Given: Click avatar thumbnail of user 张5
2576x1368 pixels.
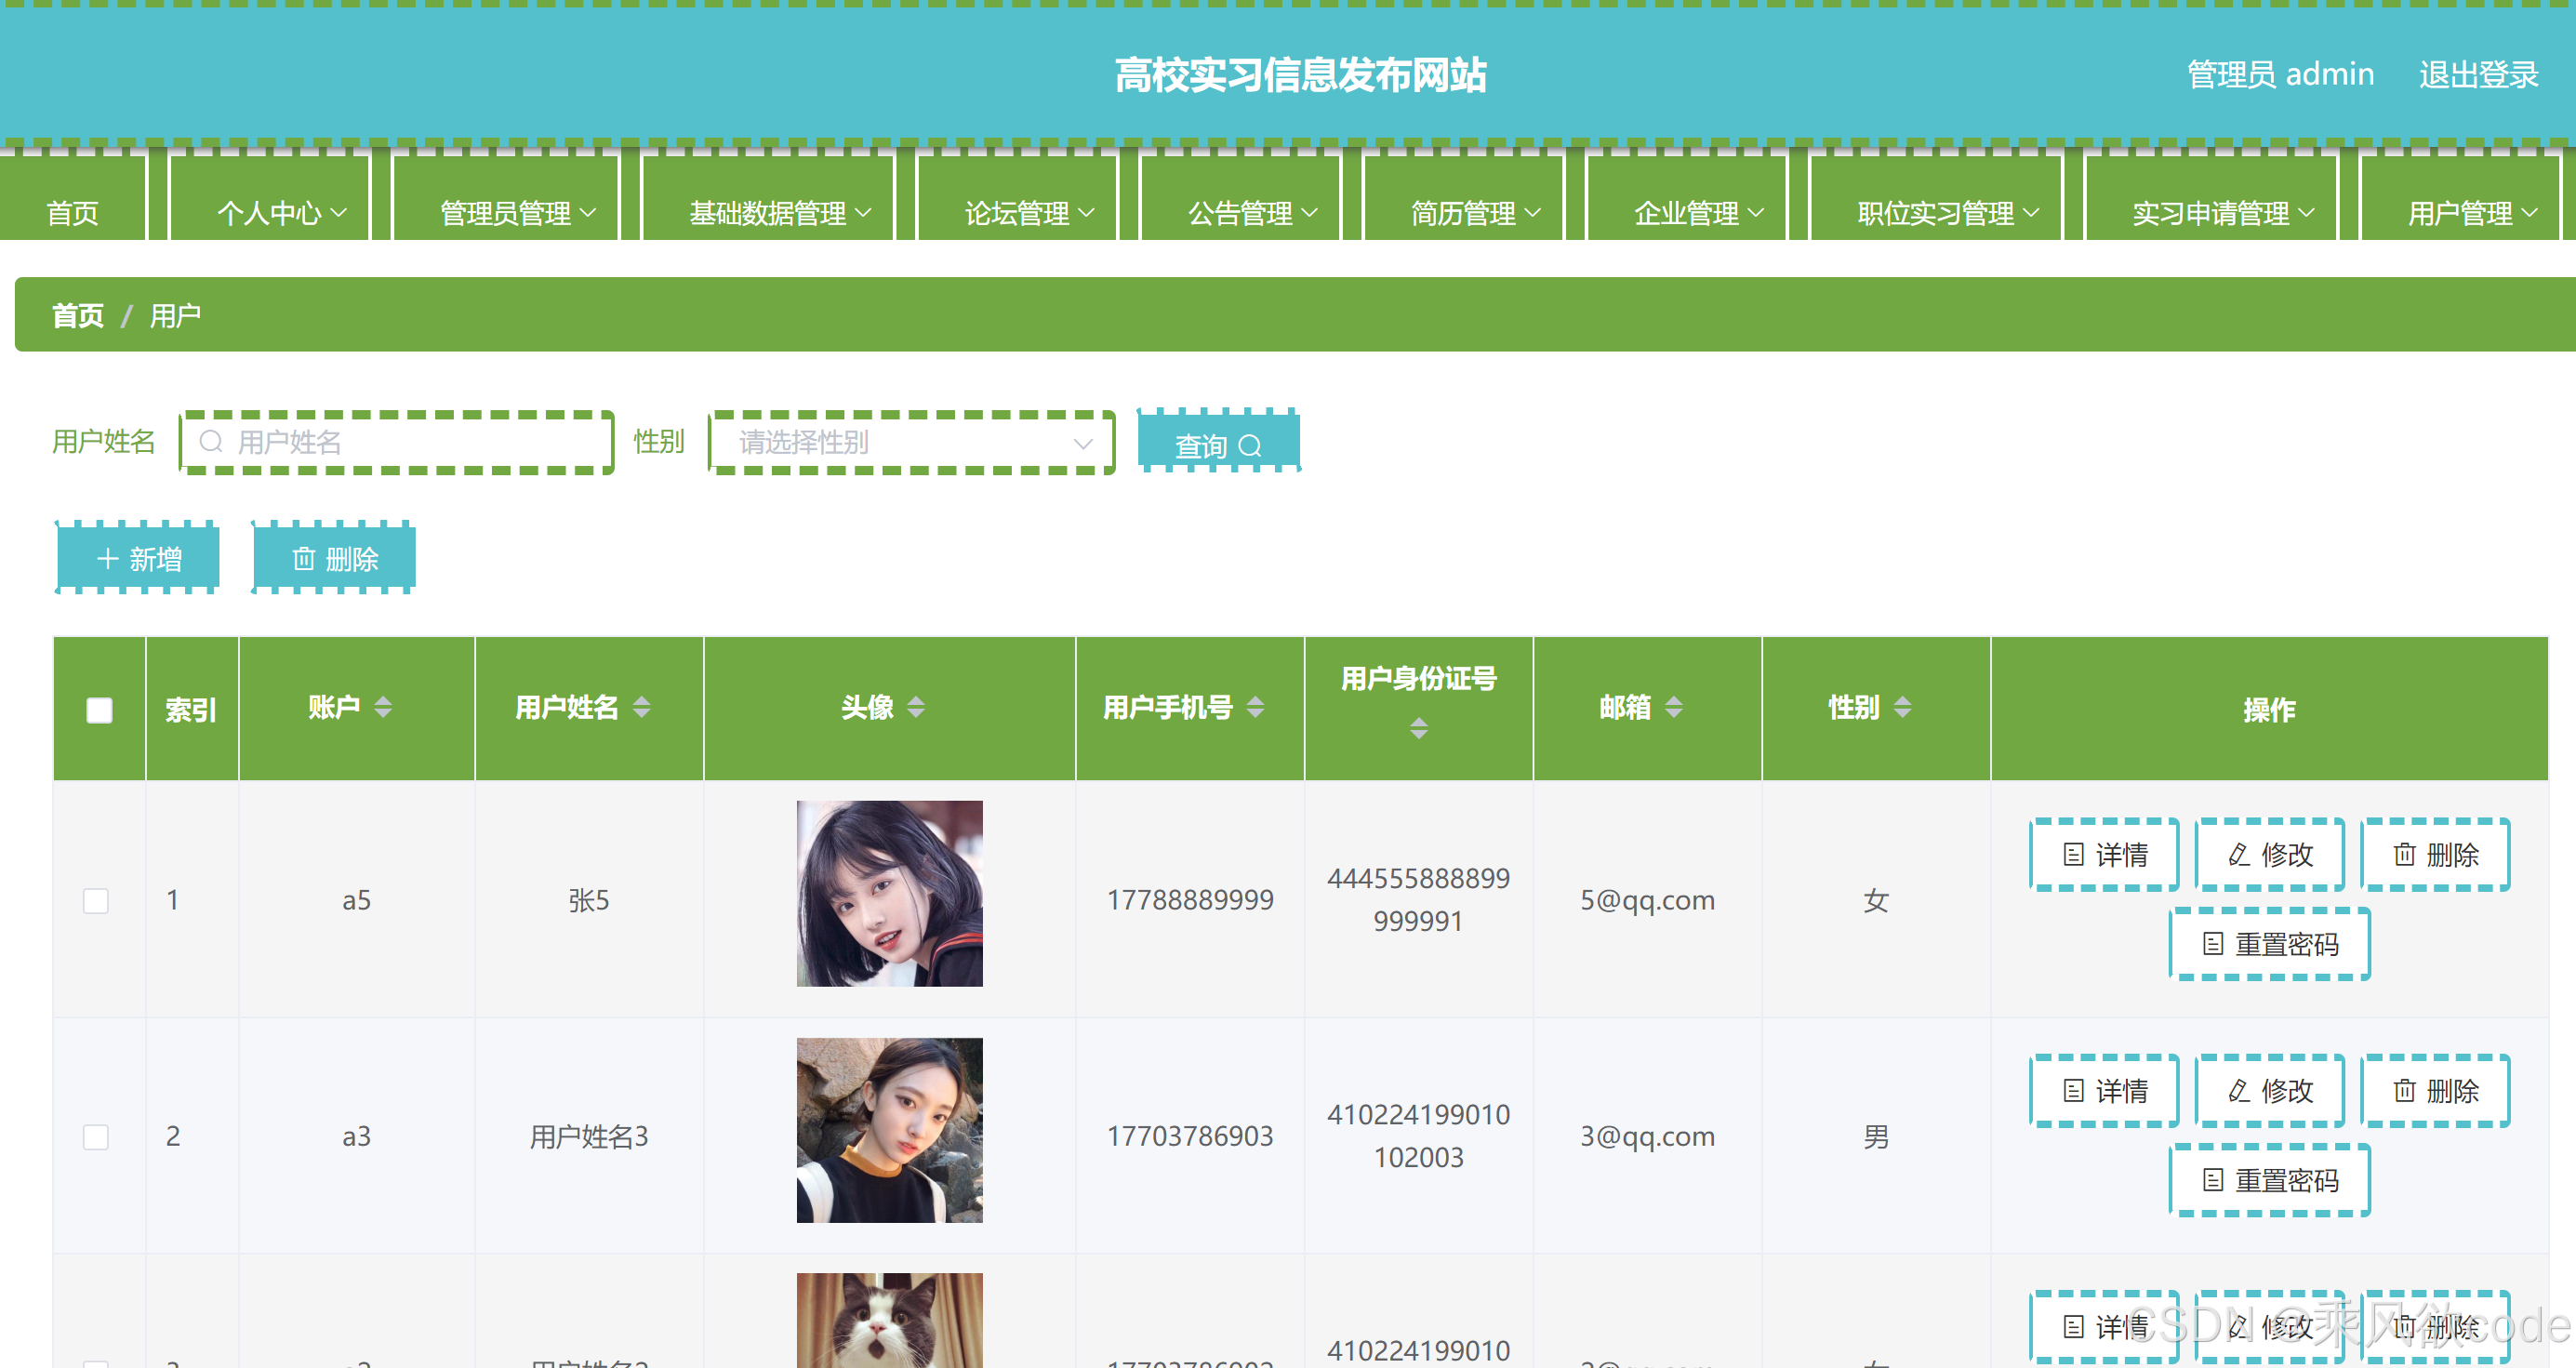Looking at the screenshot, I should 888,893.
